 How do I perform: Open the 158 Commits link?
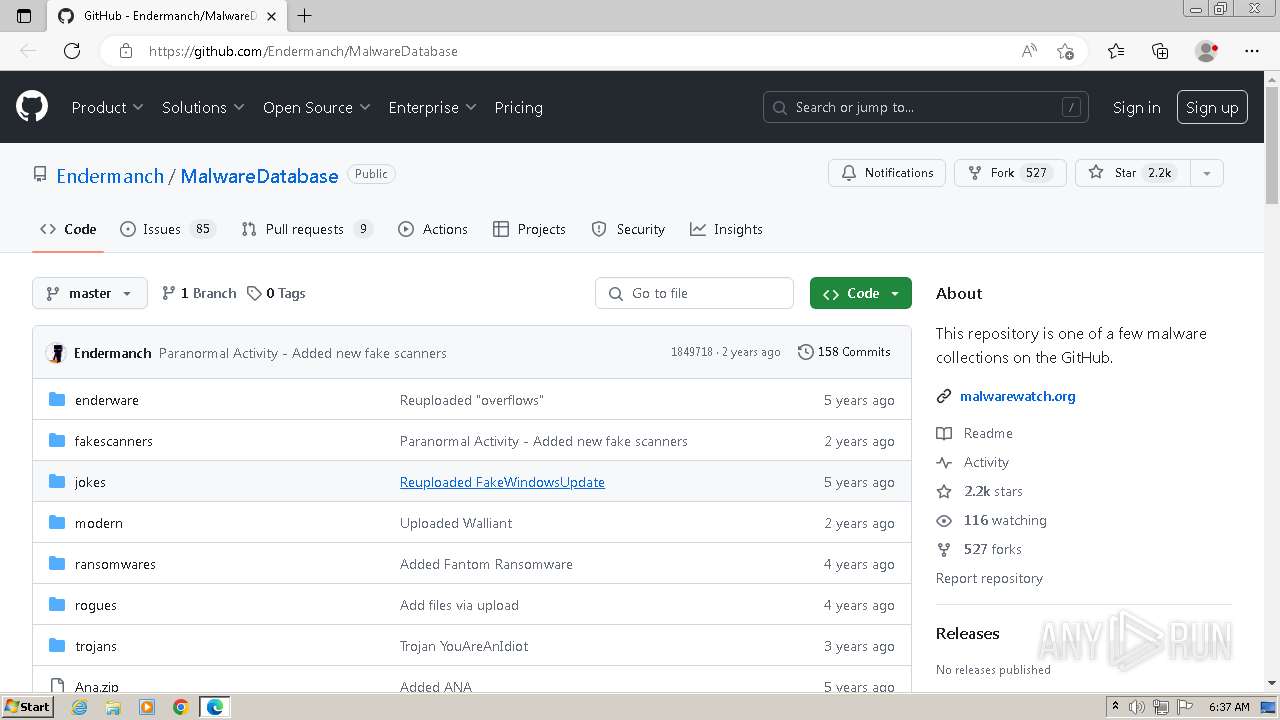[x=844, y=352]
